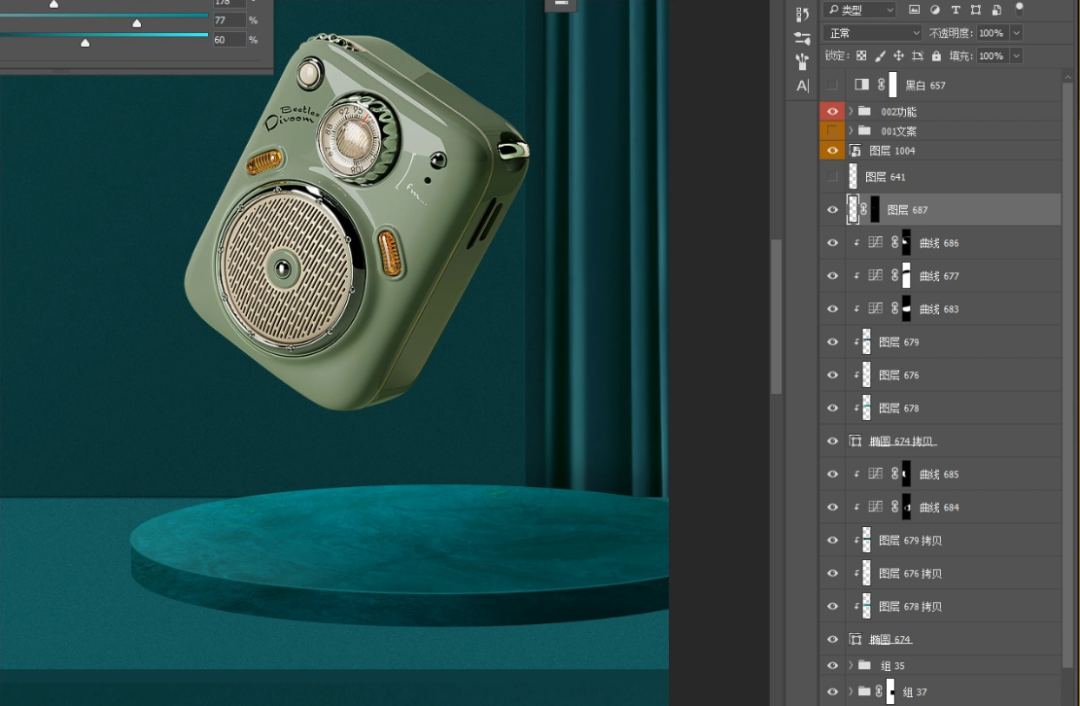Select layer 曲线 684
Image resolution: width=1080 pixels, height=706 pixels.
coord(940,507)
